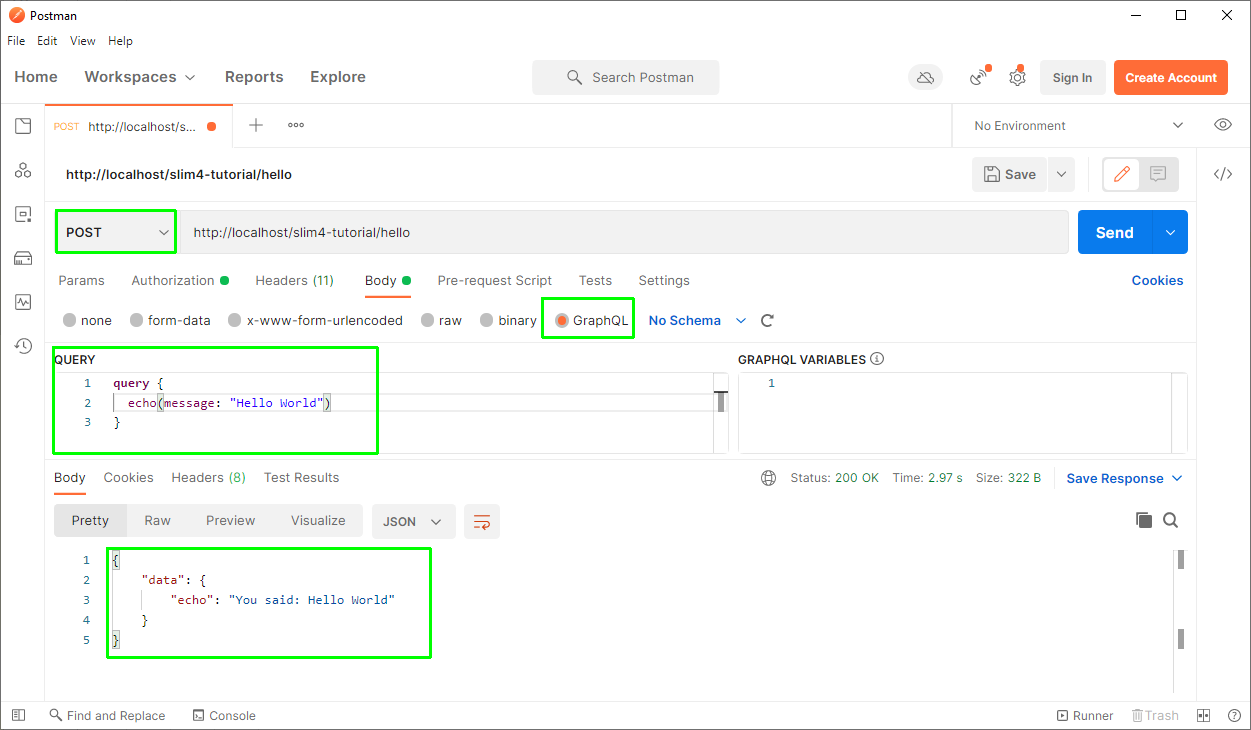Click the network globe icon near status
This screenshot has width=1251, height=730.
point(768,478)
